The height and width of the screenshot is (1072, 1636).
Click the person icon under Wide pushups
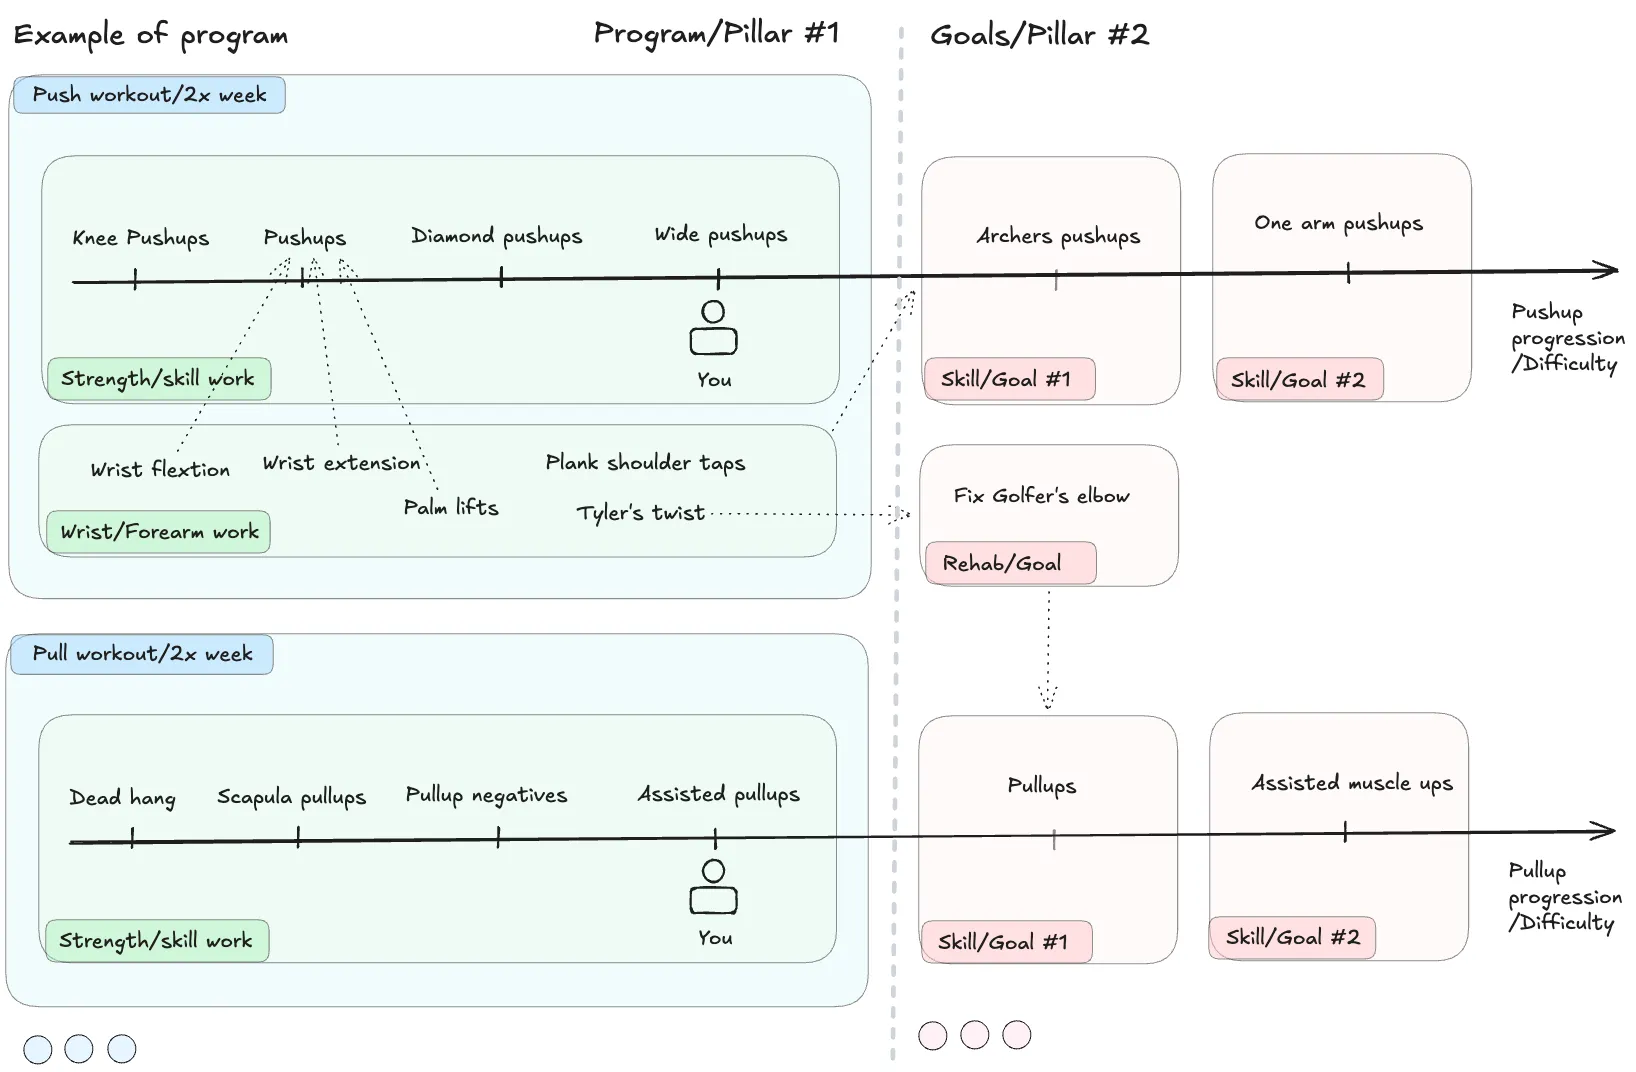coord(713,328)
